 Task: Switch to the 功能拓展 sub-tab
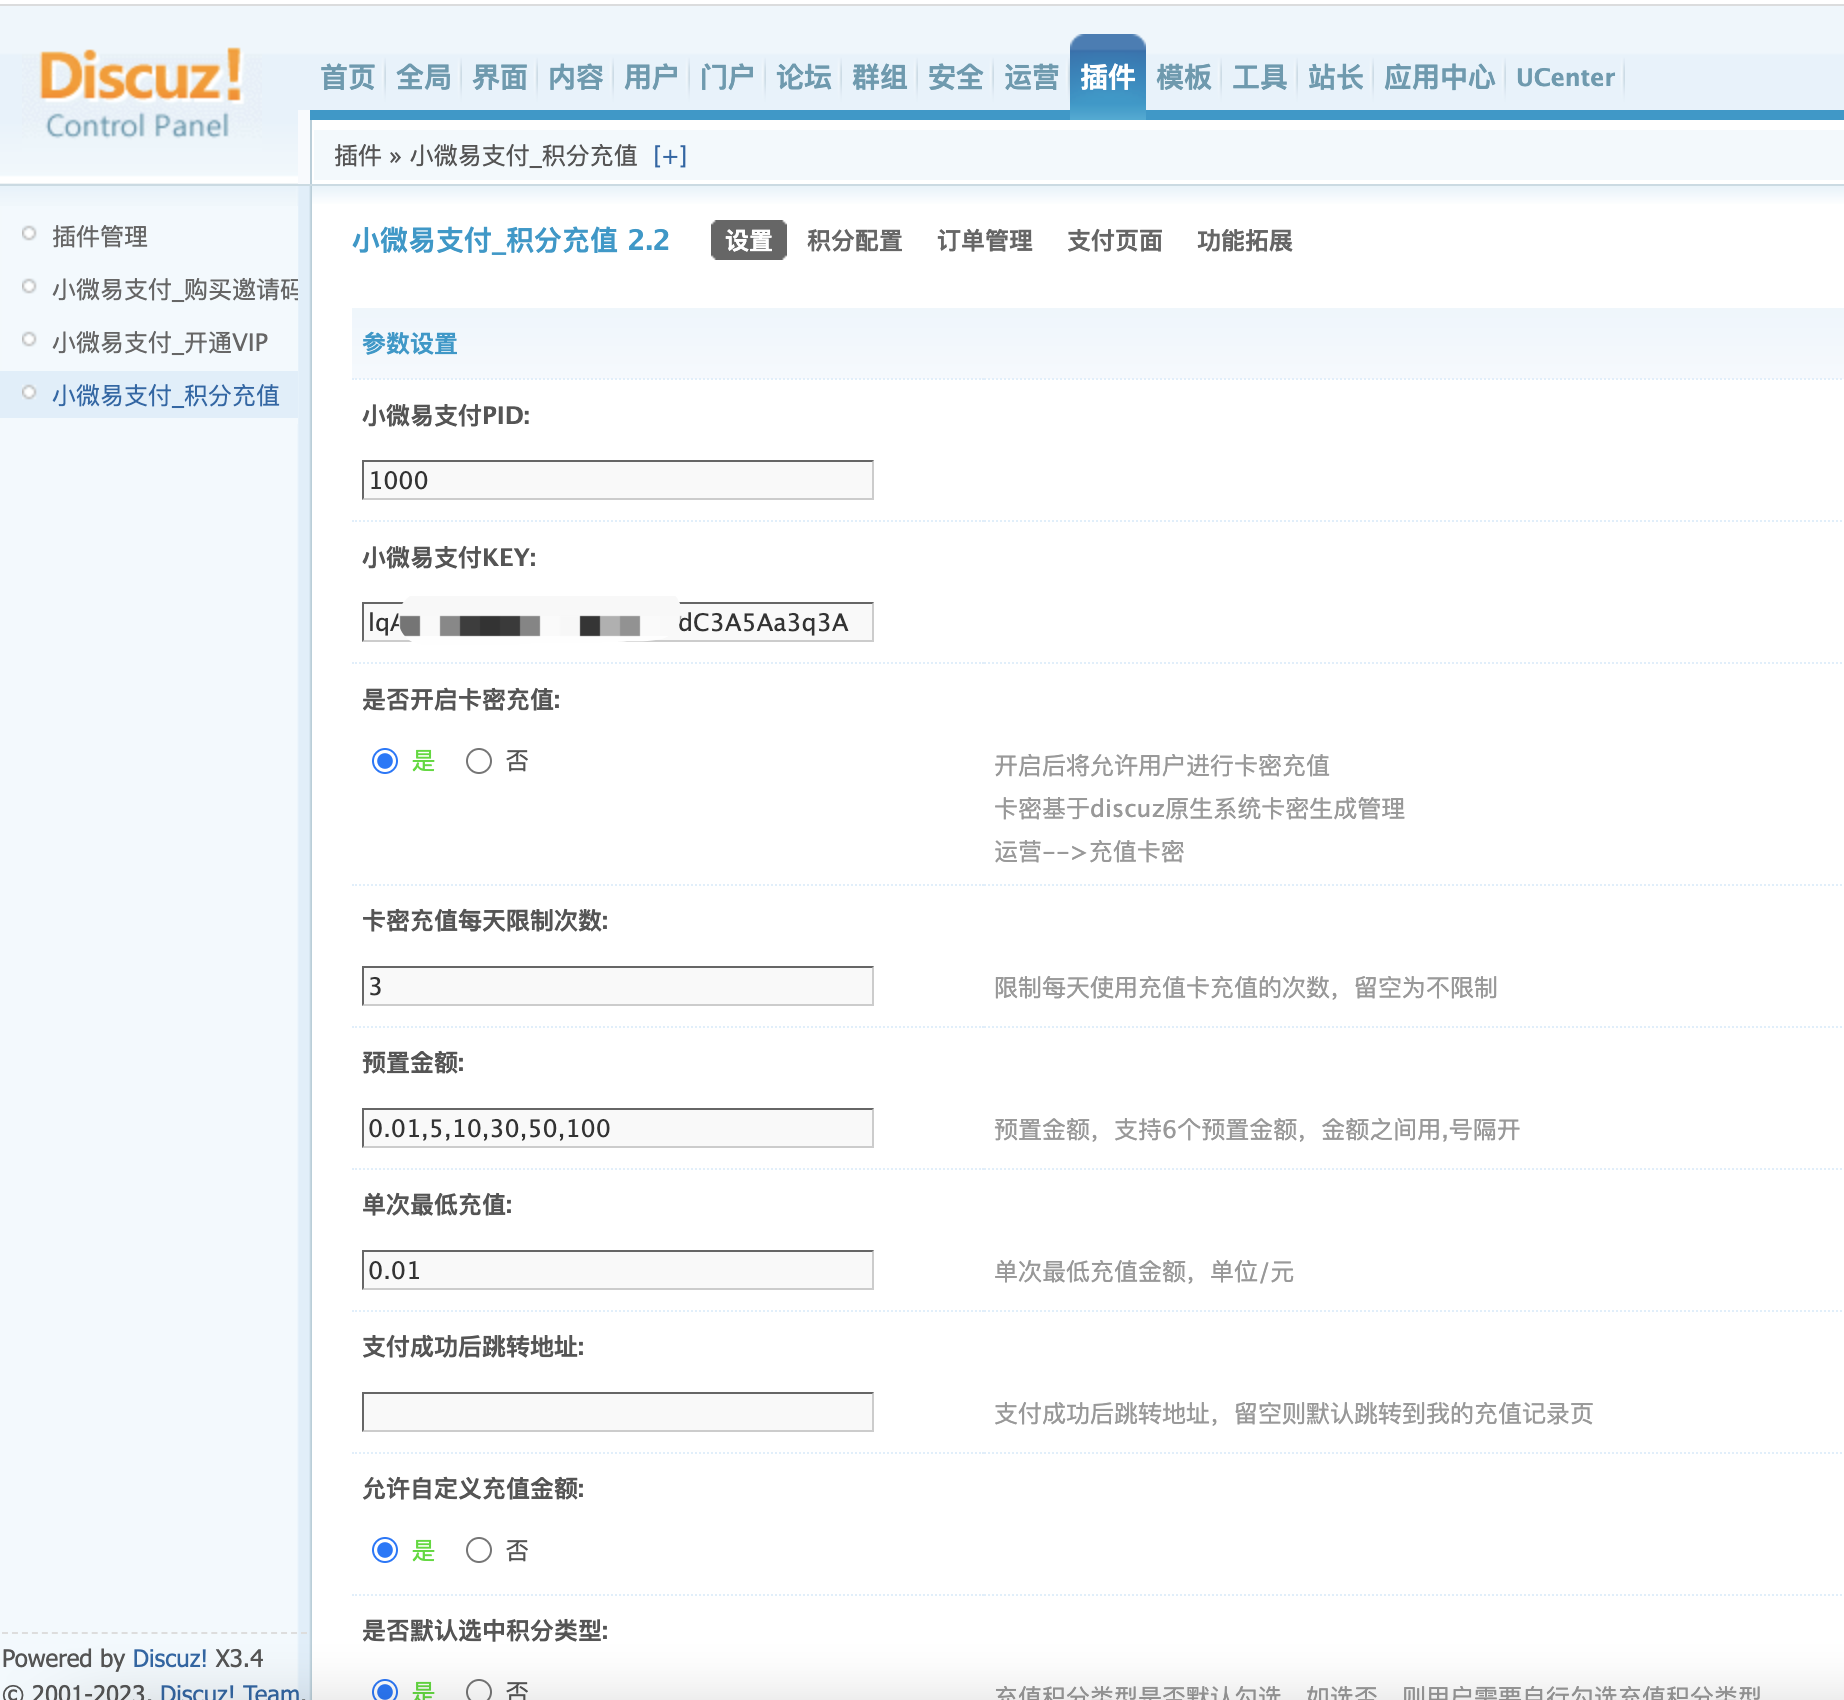1245,240
